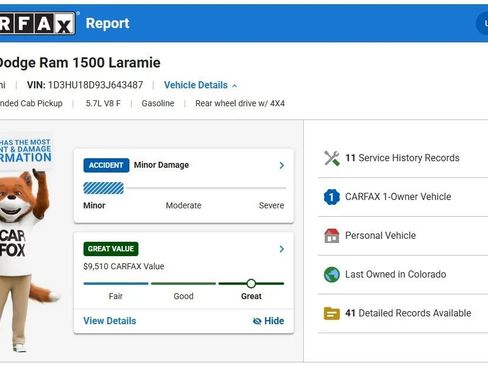Open the Great Value card chevron
This screenshot has height=366, width=488.
click(x=282, y=249)
